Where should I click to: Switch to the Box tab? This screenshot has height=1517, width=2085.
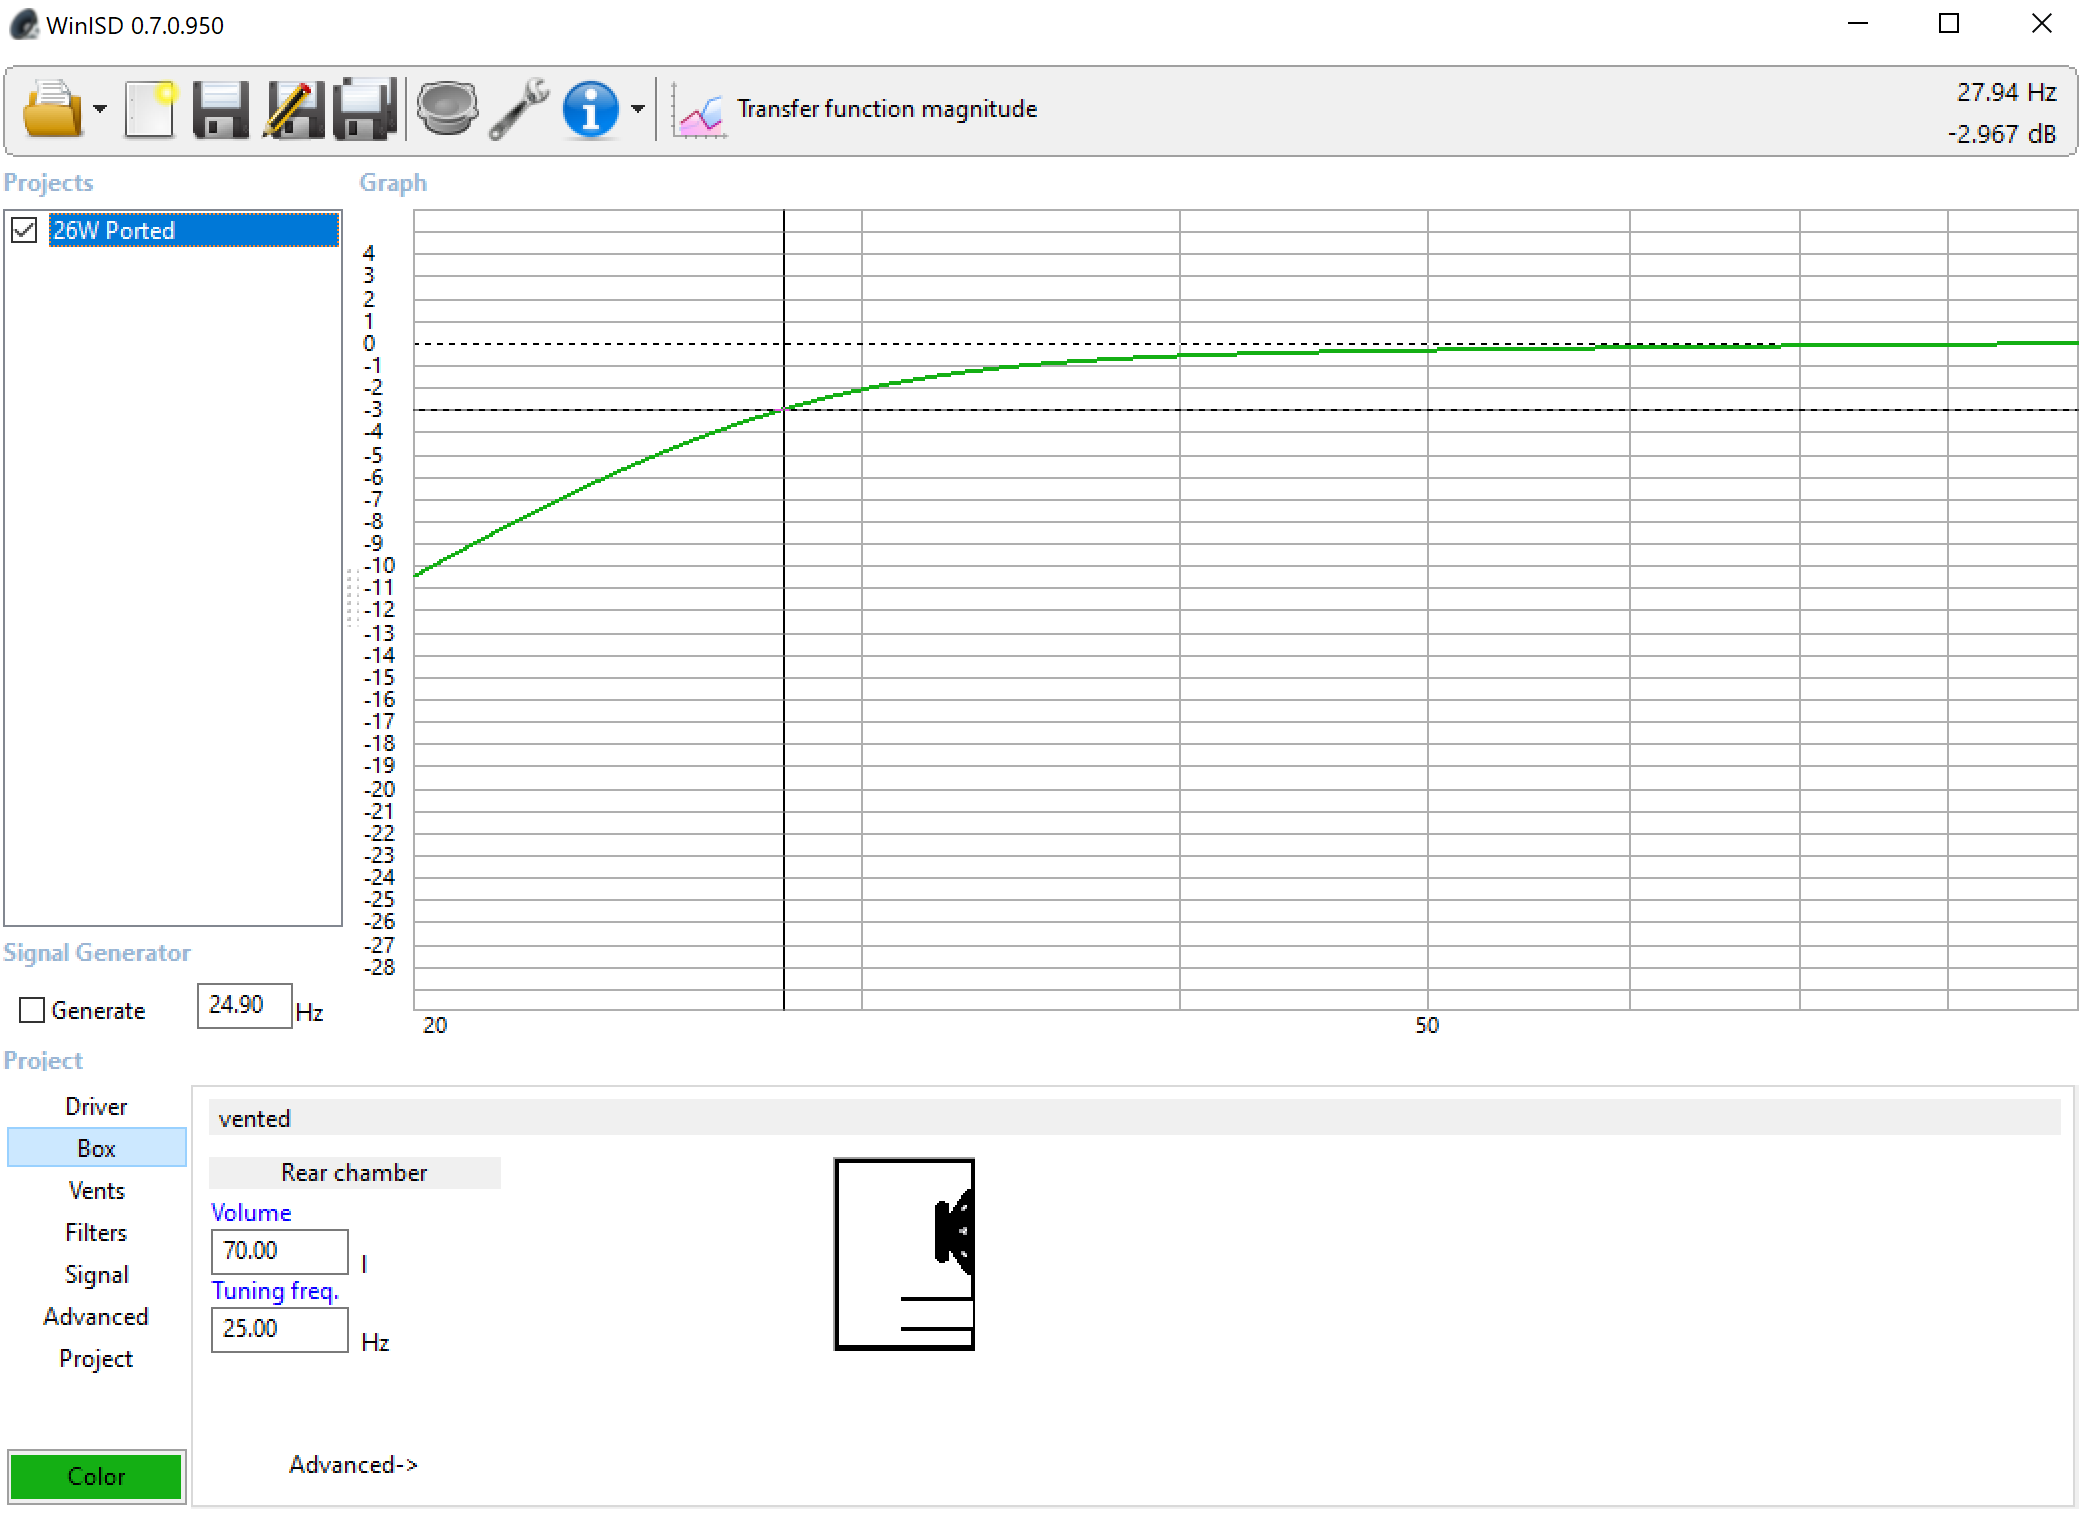point(96,1148)
